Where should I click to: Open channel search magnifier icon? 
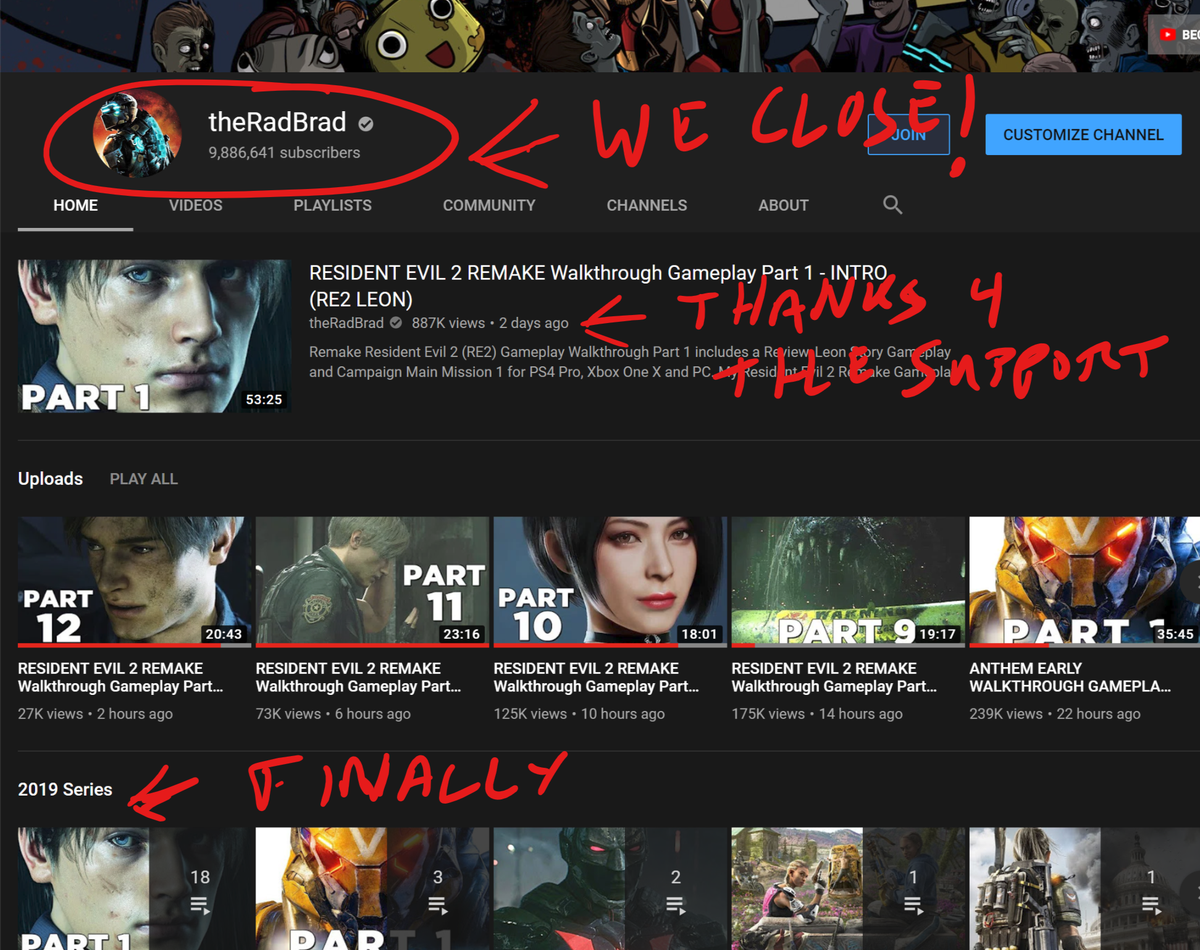tap(893, 205)
